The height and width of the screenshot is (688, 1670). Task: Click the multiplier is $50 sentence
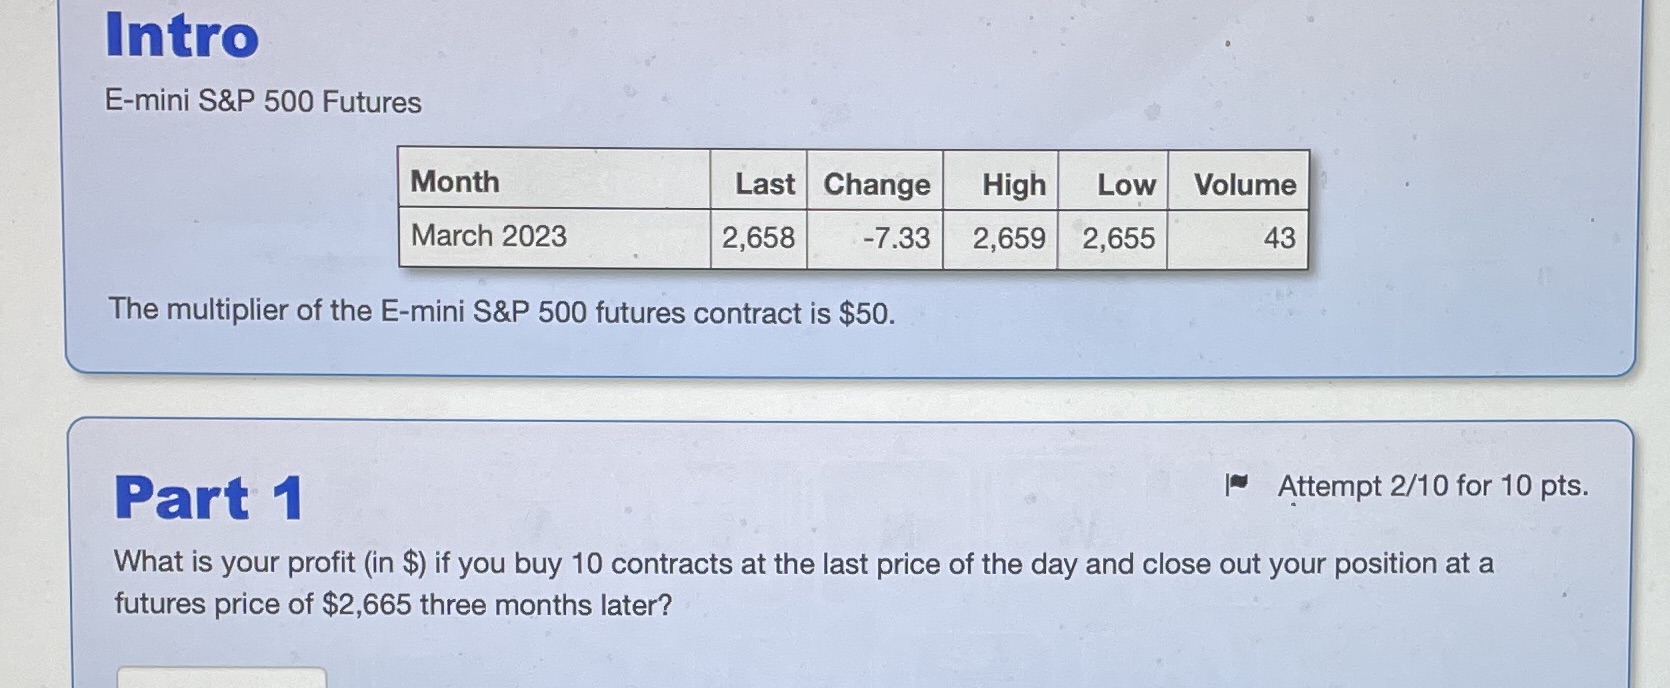coord(501,312)
